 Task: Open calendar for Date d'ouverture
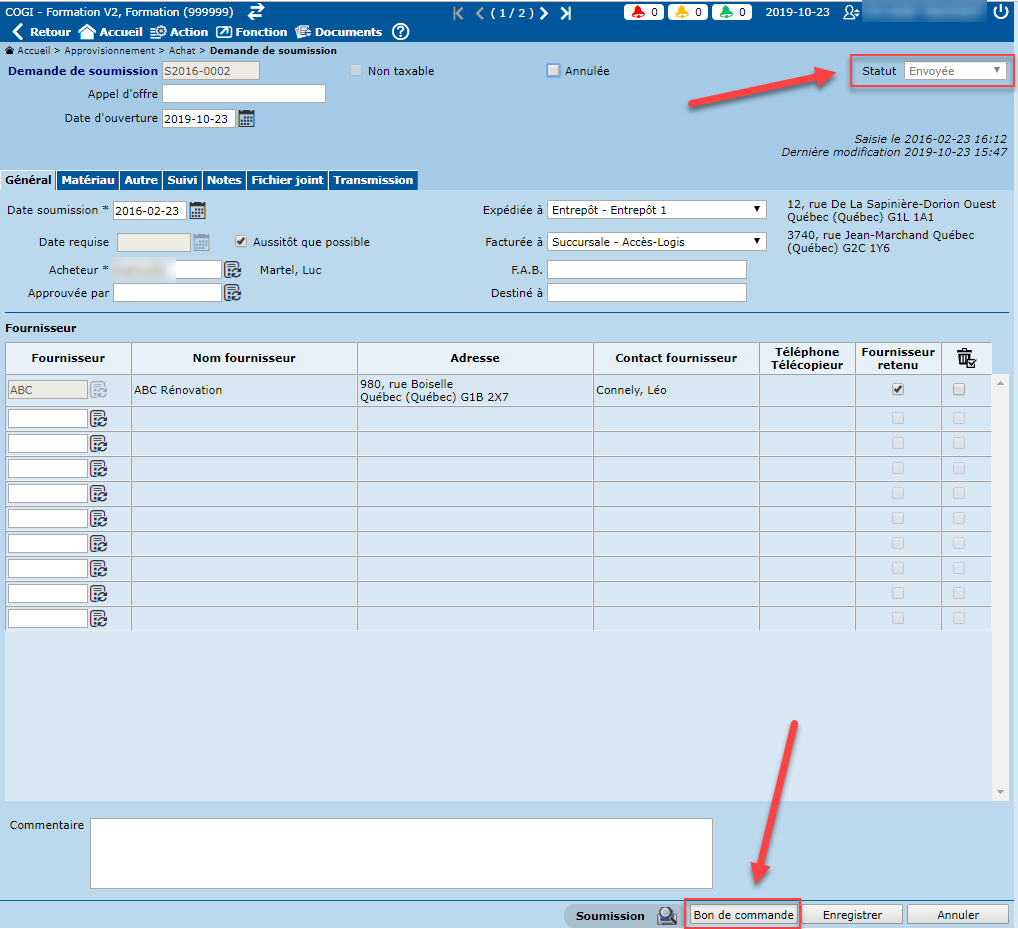(x=246, y=119)
